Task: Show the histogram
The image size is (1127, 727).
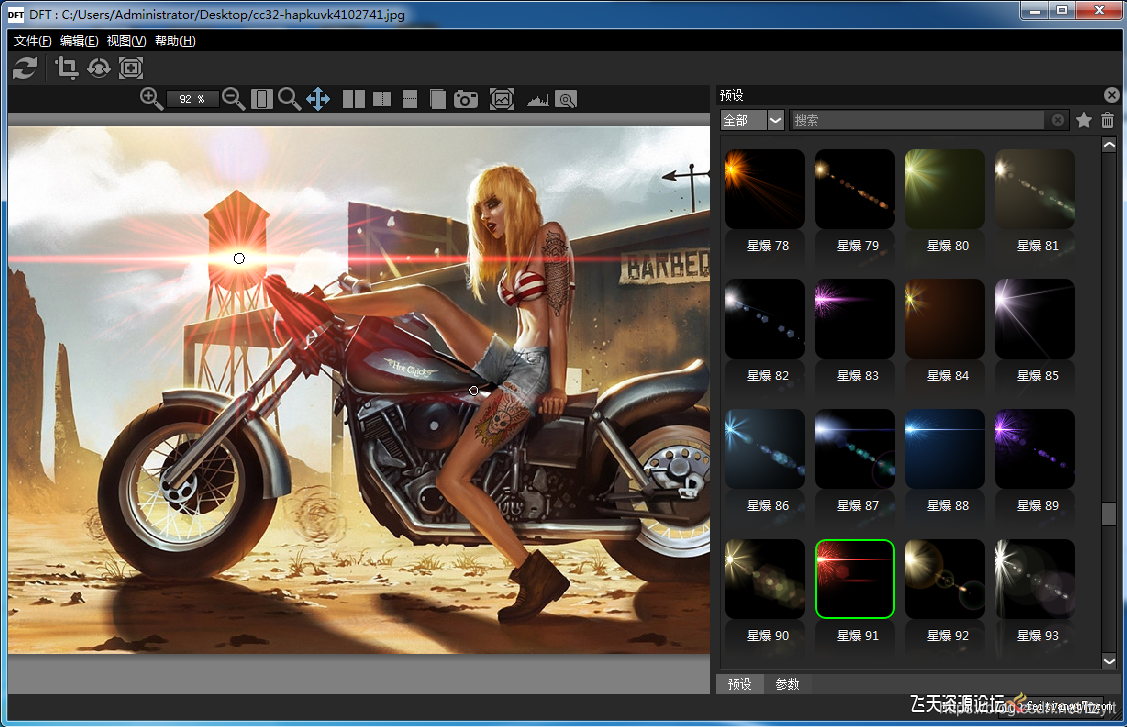Action: 538,100
